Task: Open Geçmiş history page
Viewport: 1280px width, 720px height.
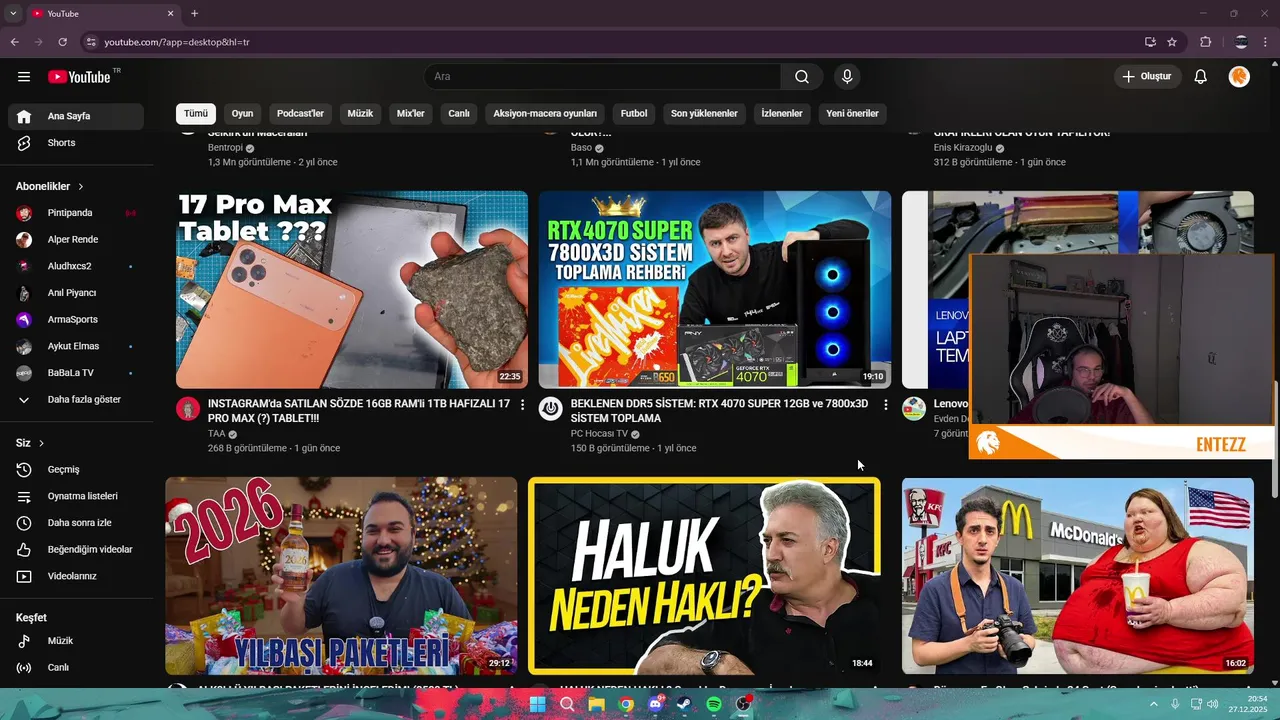Action: (x=76, y=470)
